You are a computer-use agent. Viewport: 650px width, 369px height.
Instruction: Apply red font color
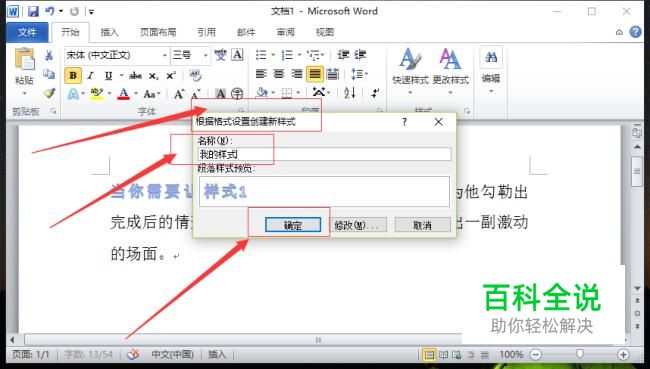pyautogui.click(x=124, y=94)
